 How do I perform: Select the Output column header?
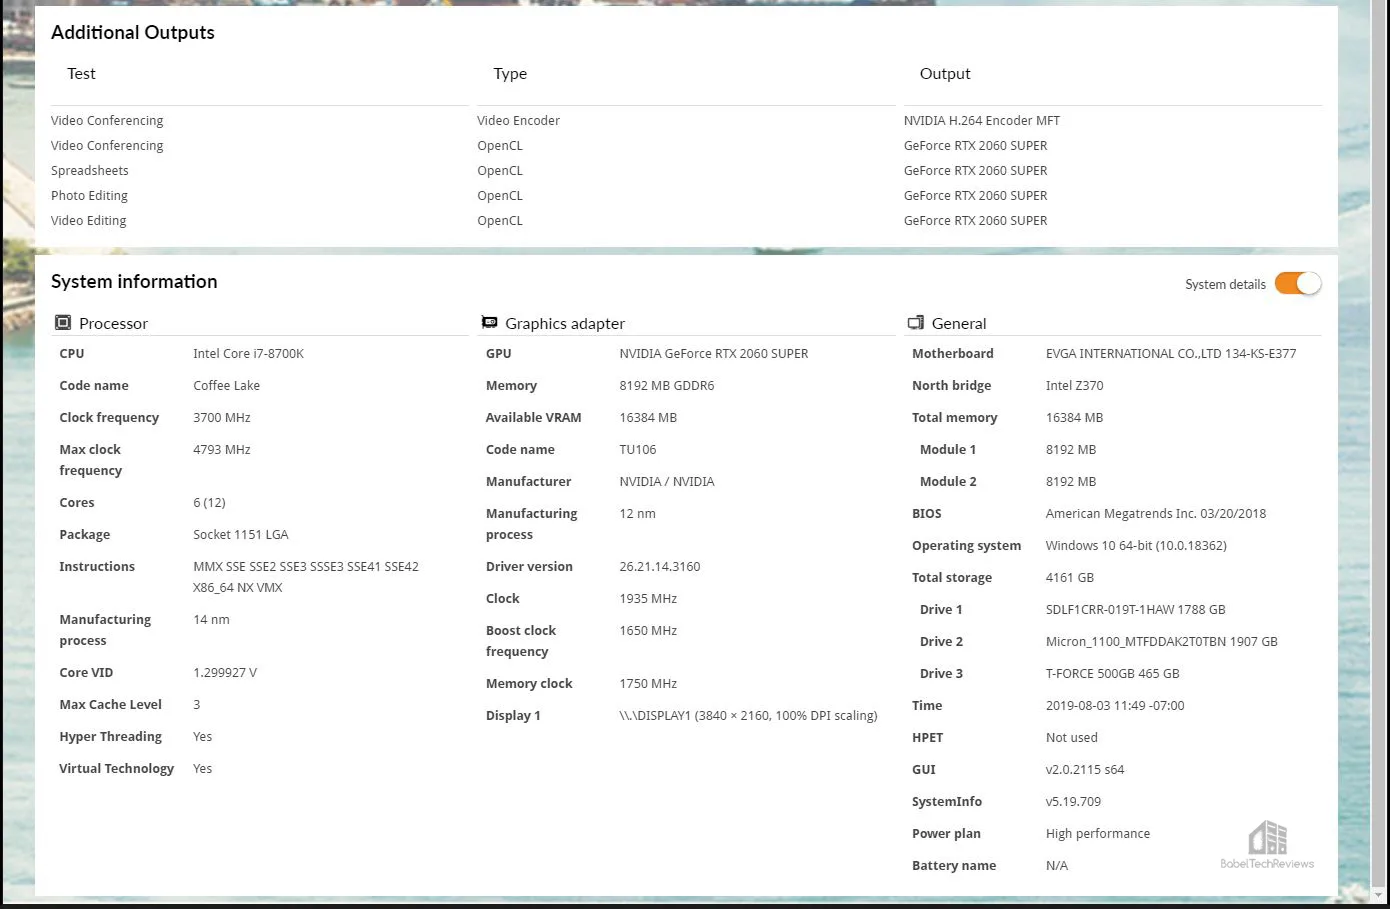945,74
